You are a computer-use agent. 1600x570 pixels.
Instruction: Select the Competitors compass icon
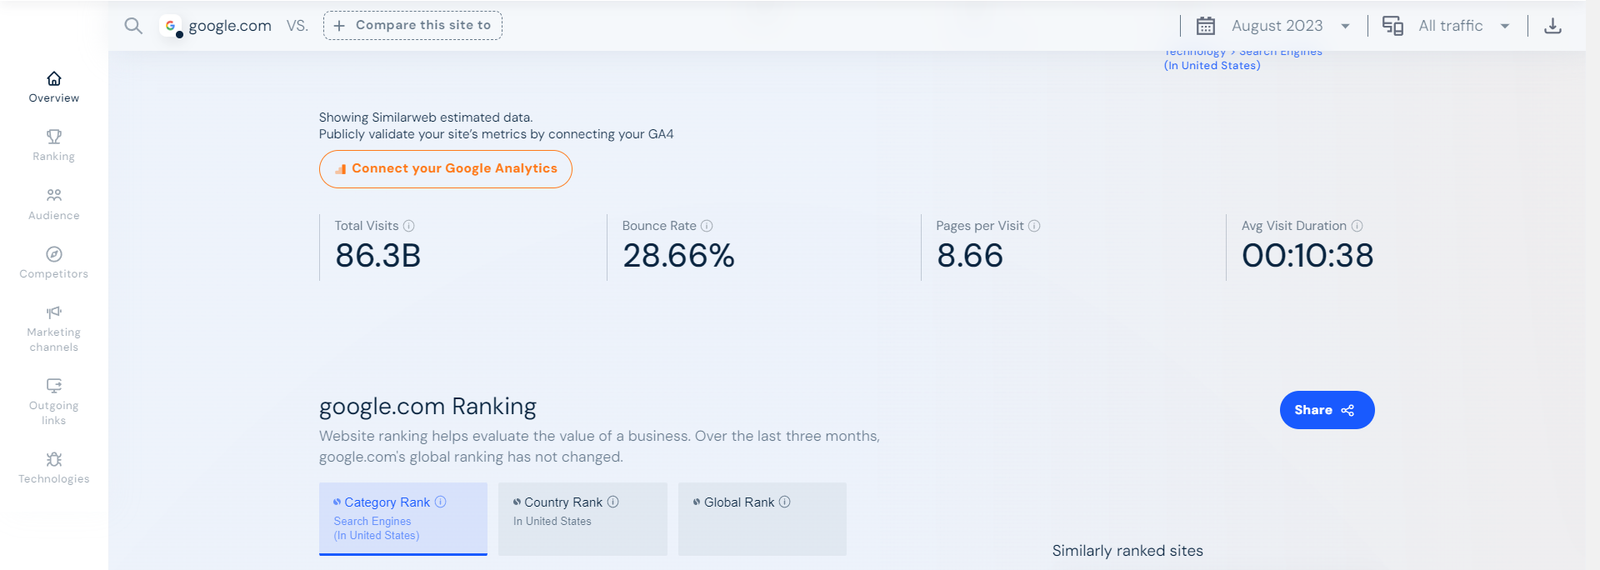pyautogui.click(x=54, y=254)
